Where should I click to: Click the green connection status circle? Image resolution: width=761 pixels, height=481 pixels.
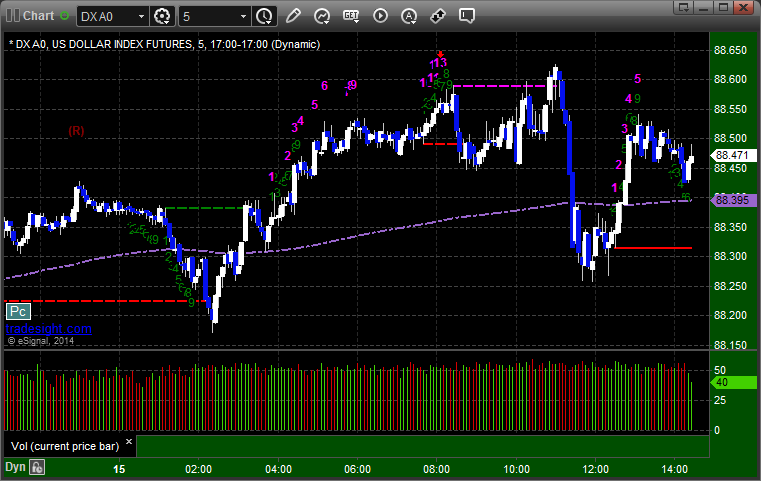(64, 16)
